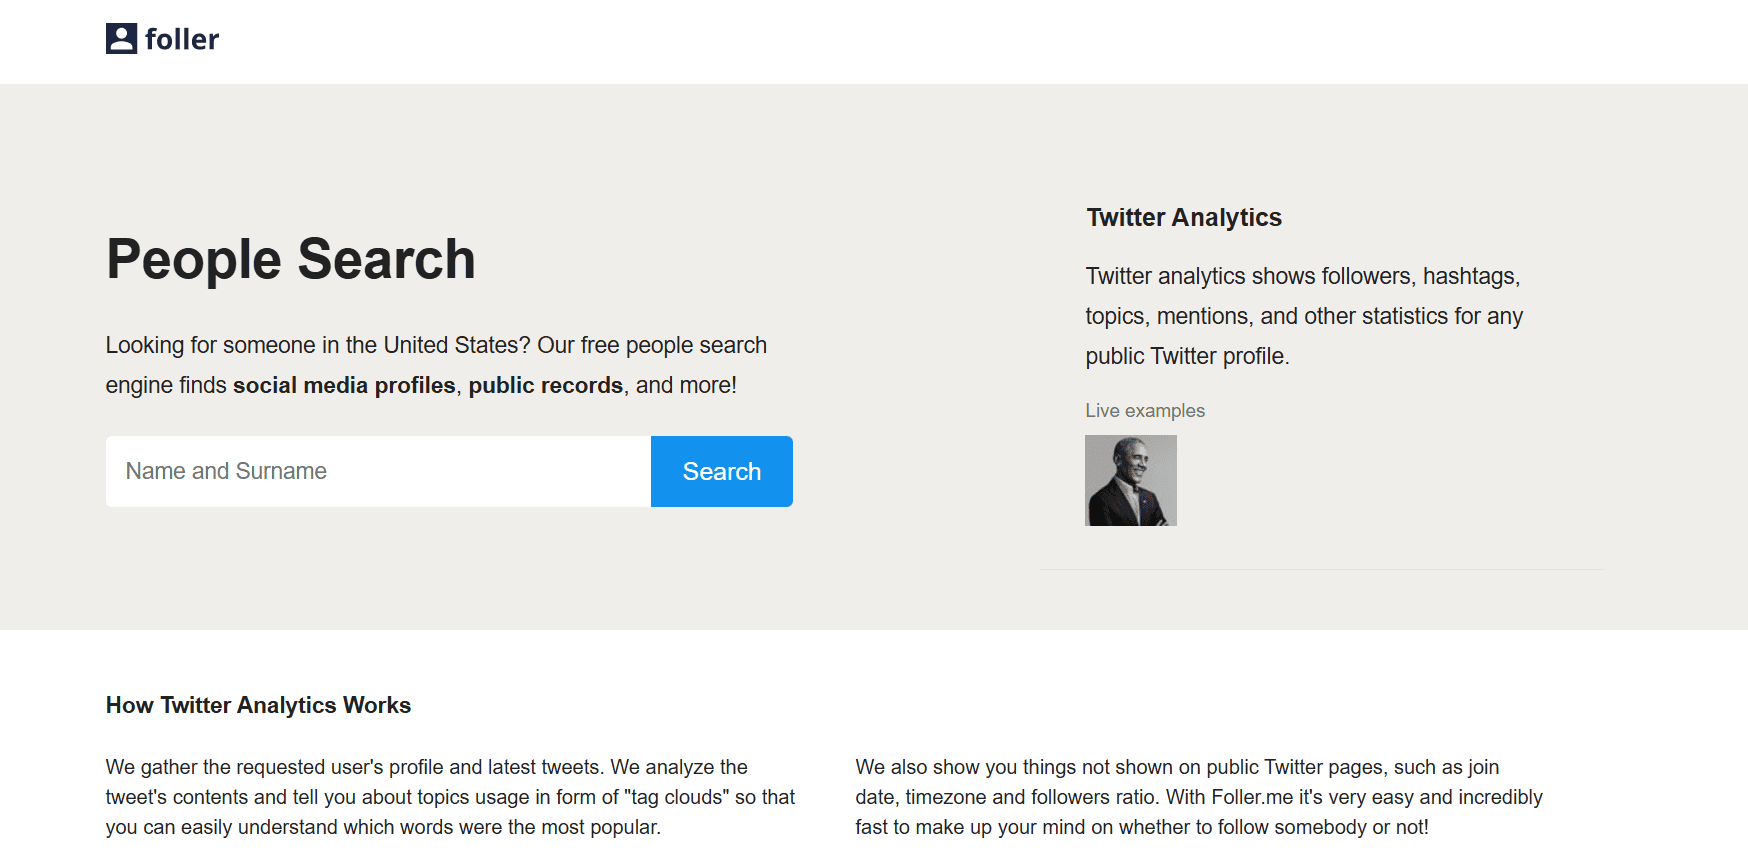
Task: Click the "Looking for someone" description paragraph
Action: pyautogui.click(x=436, y=365)
